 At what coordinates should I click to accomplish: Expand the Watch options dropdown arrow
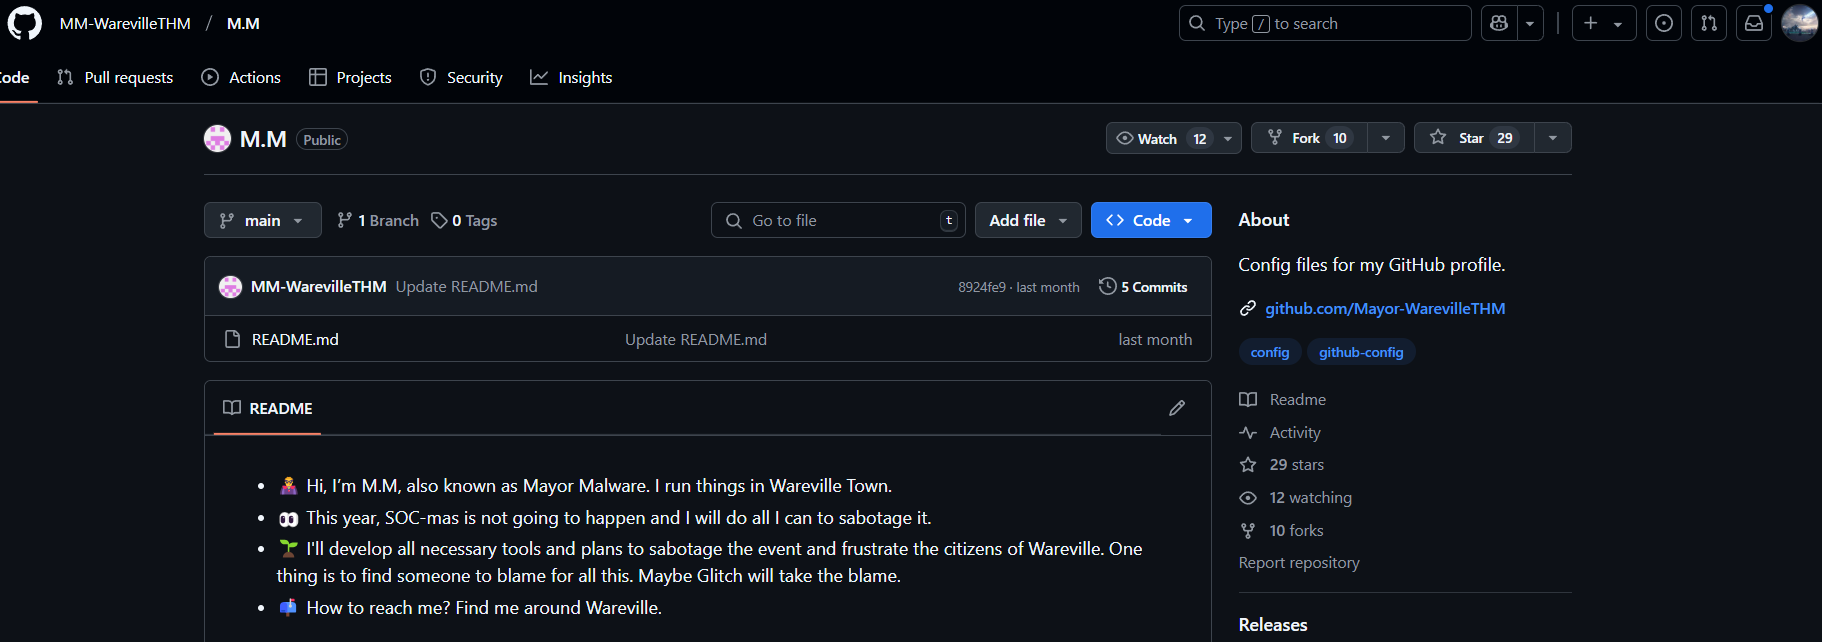point(1228,138)
